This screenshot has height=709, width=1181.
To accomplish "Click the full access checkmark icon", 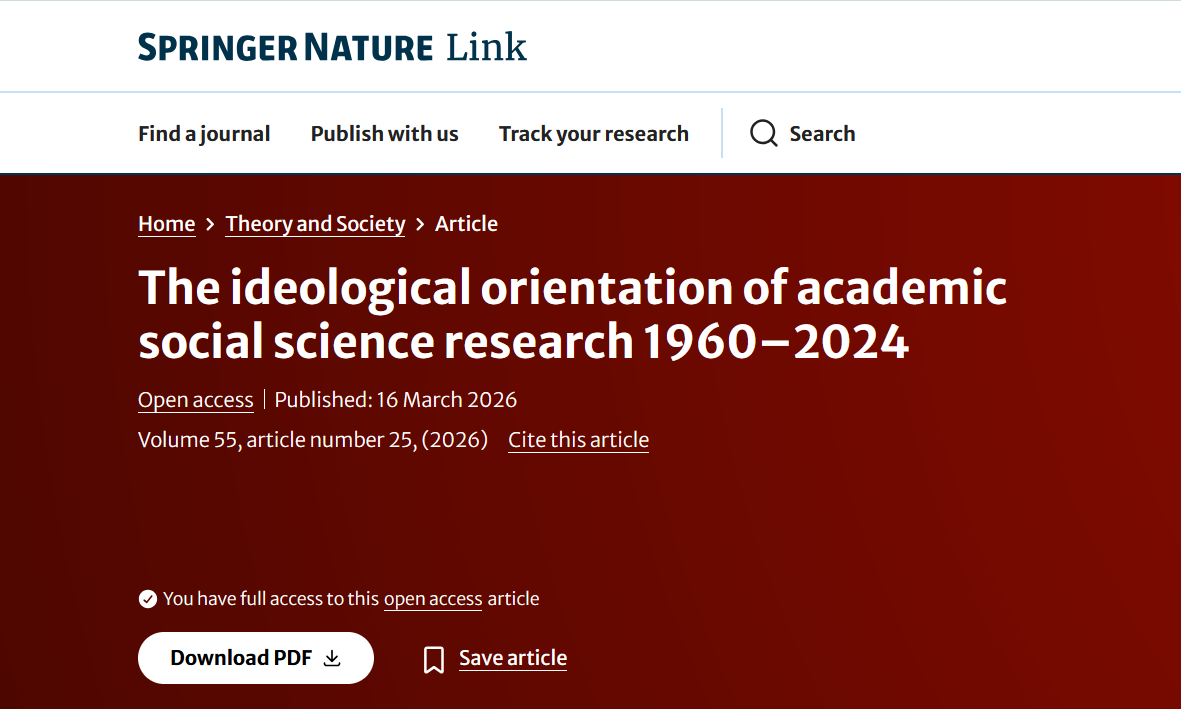I will click(148, 599).
